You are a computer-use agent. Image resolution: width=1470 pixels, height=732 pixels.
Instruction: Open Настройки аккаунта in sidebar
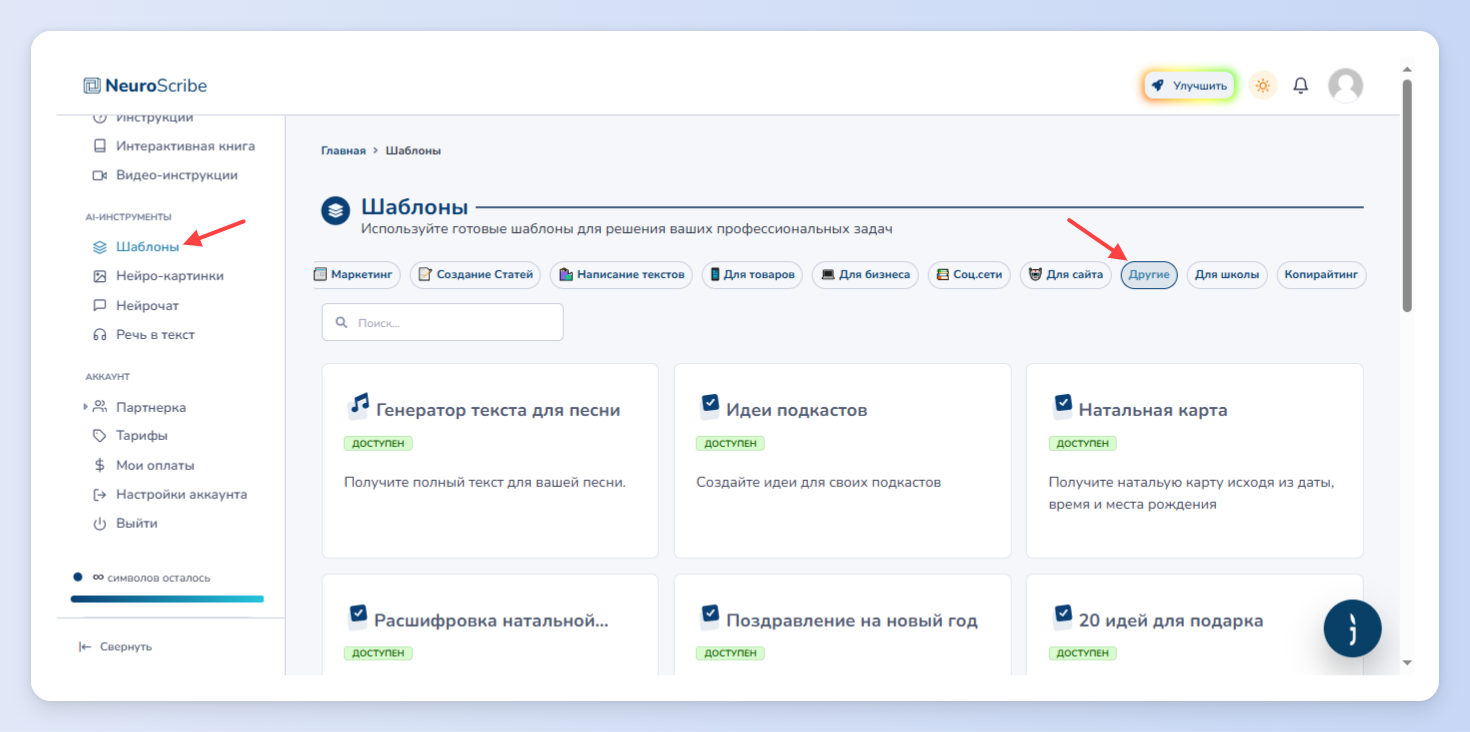(x=169, y=494)
